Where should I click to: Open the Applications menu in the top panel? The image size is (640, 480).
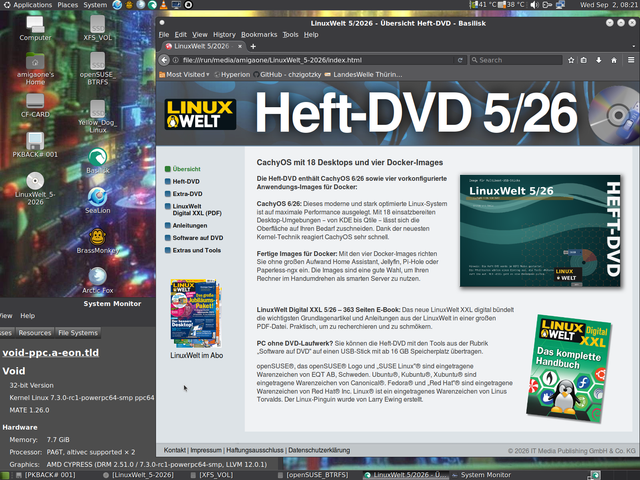point(33,5)
